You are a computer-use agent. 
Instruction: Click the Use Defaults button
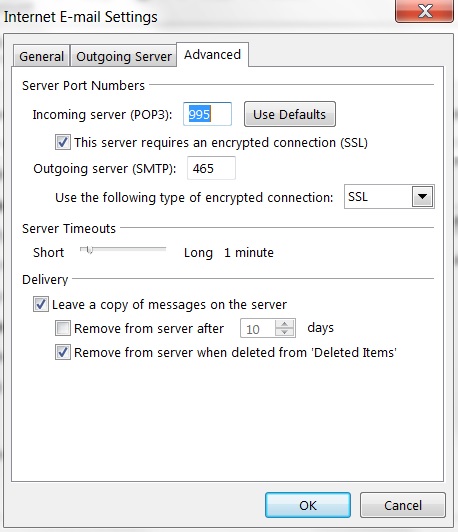(x=290, y=114)
